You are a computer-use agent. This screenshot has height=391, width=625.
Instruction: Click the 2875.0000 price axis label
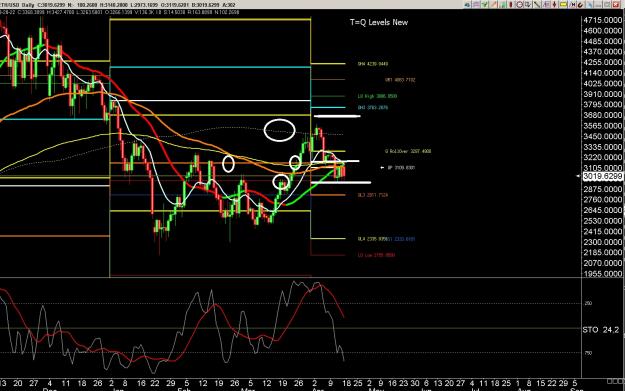coord(602,189)
